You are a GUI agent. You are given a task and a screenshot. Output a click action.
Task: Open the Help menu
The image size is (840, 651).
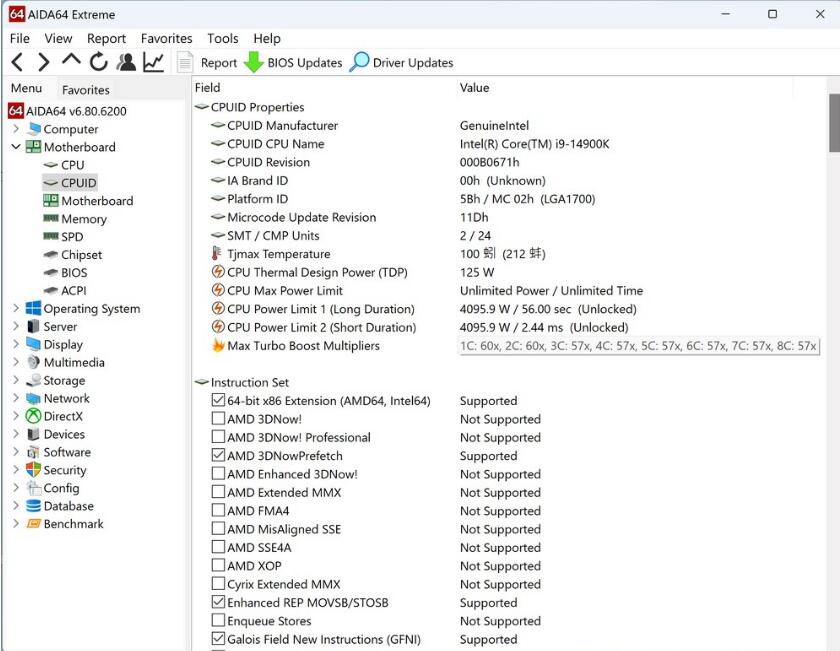point(267,39)
